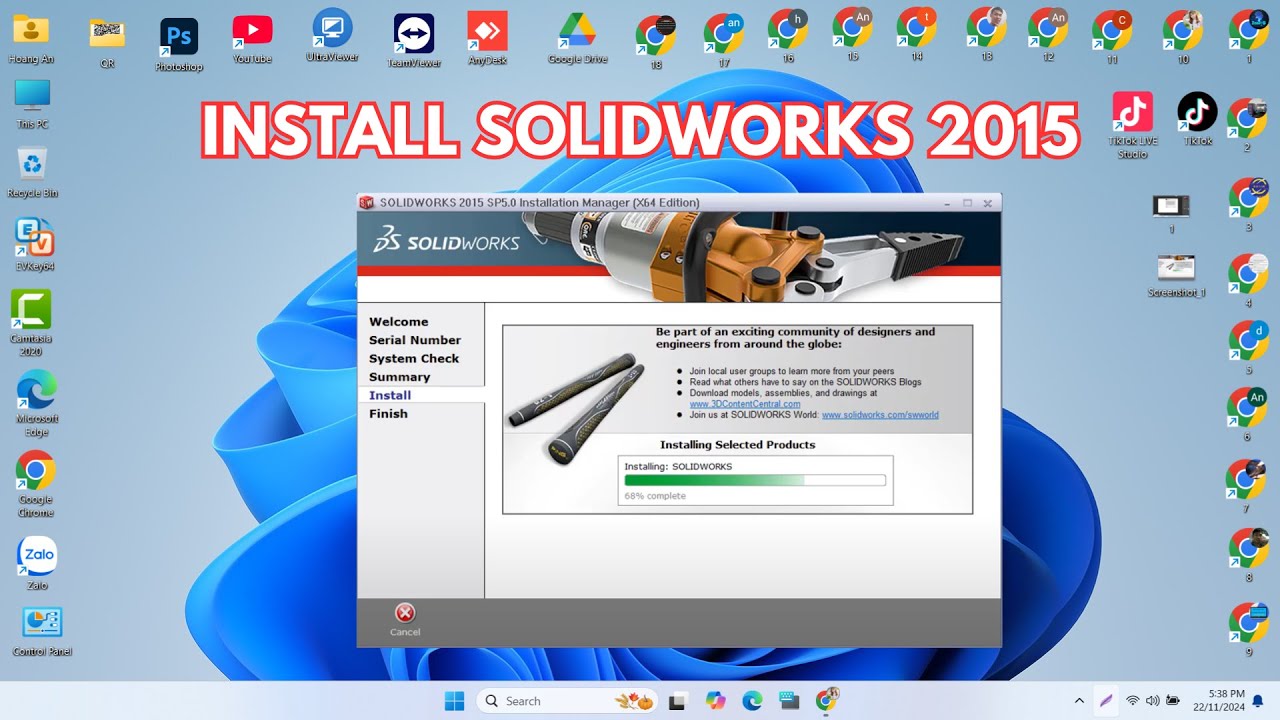1280x720 pixels.
Task: Select the Google Chrome desktop shortcut
Action: 35,484
